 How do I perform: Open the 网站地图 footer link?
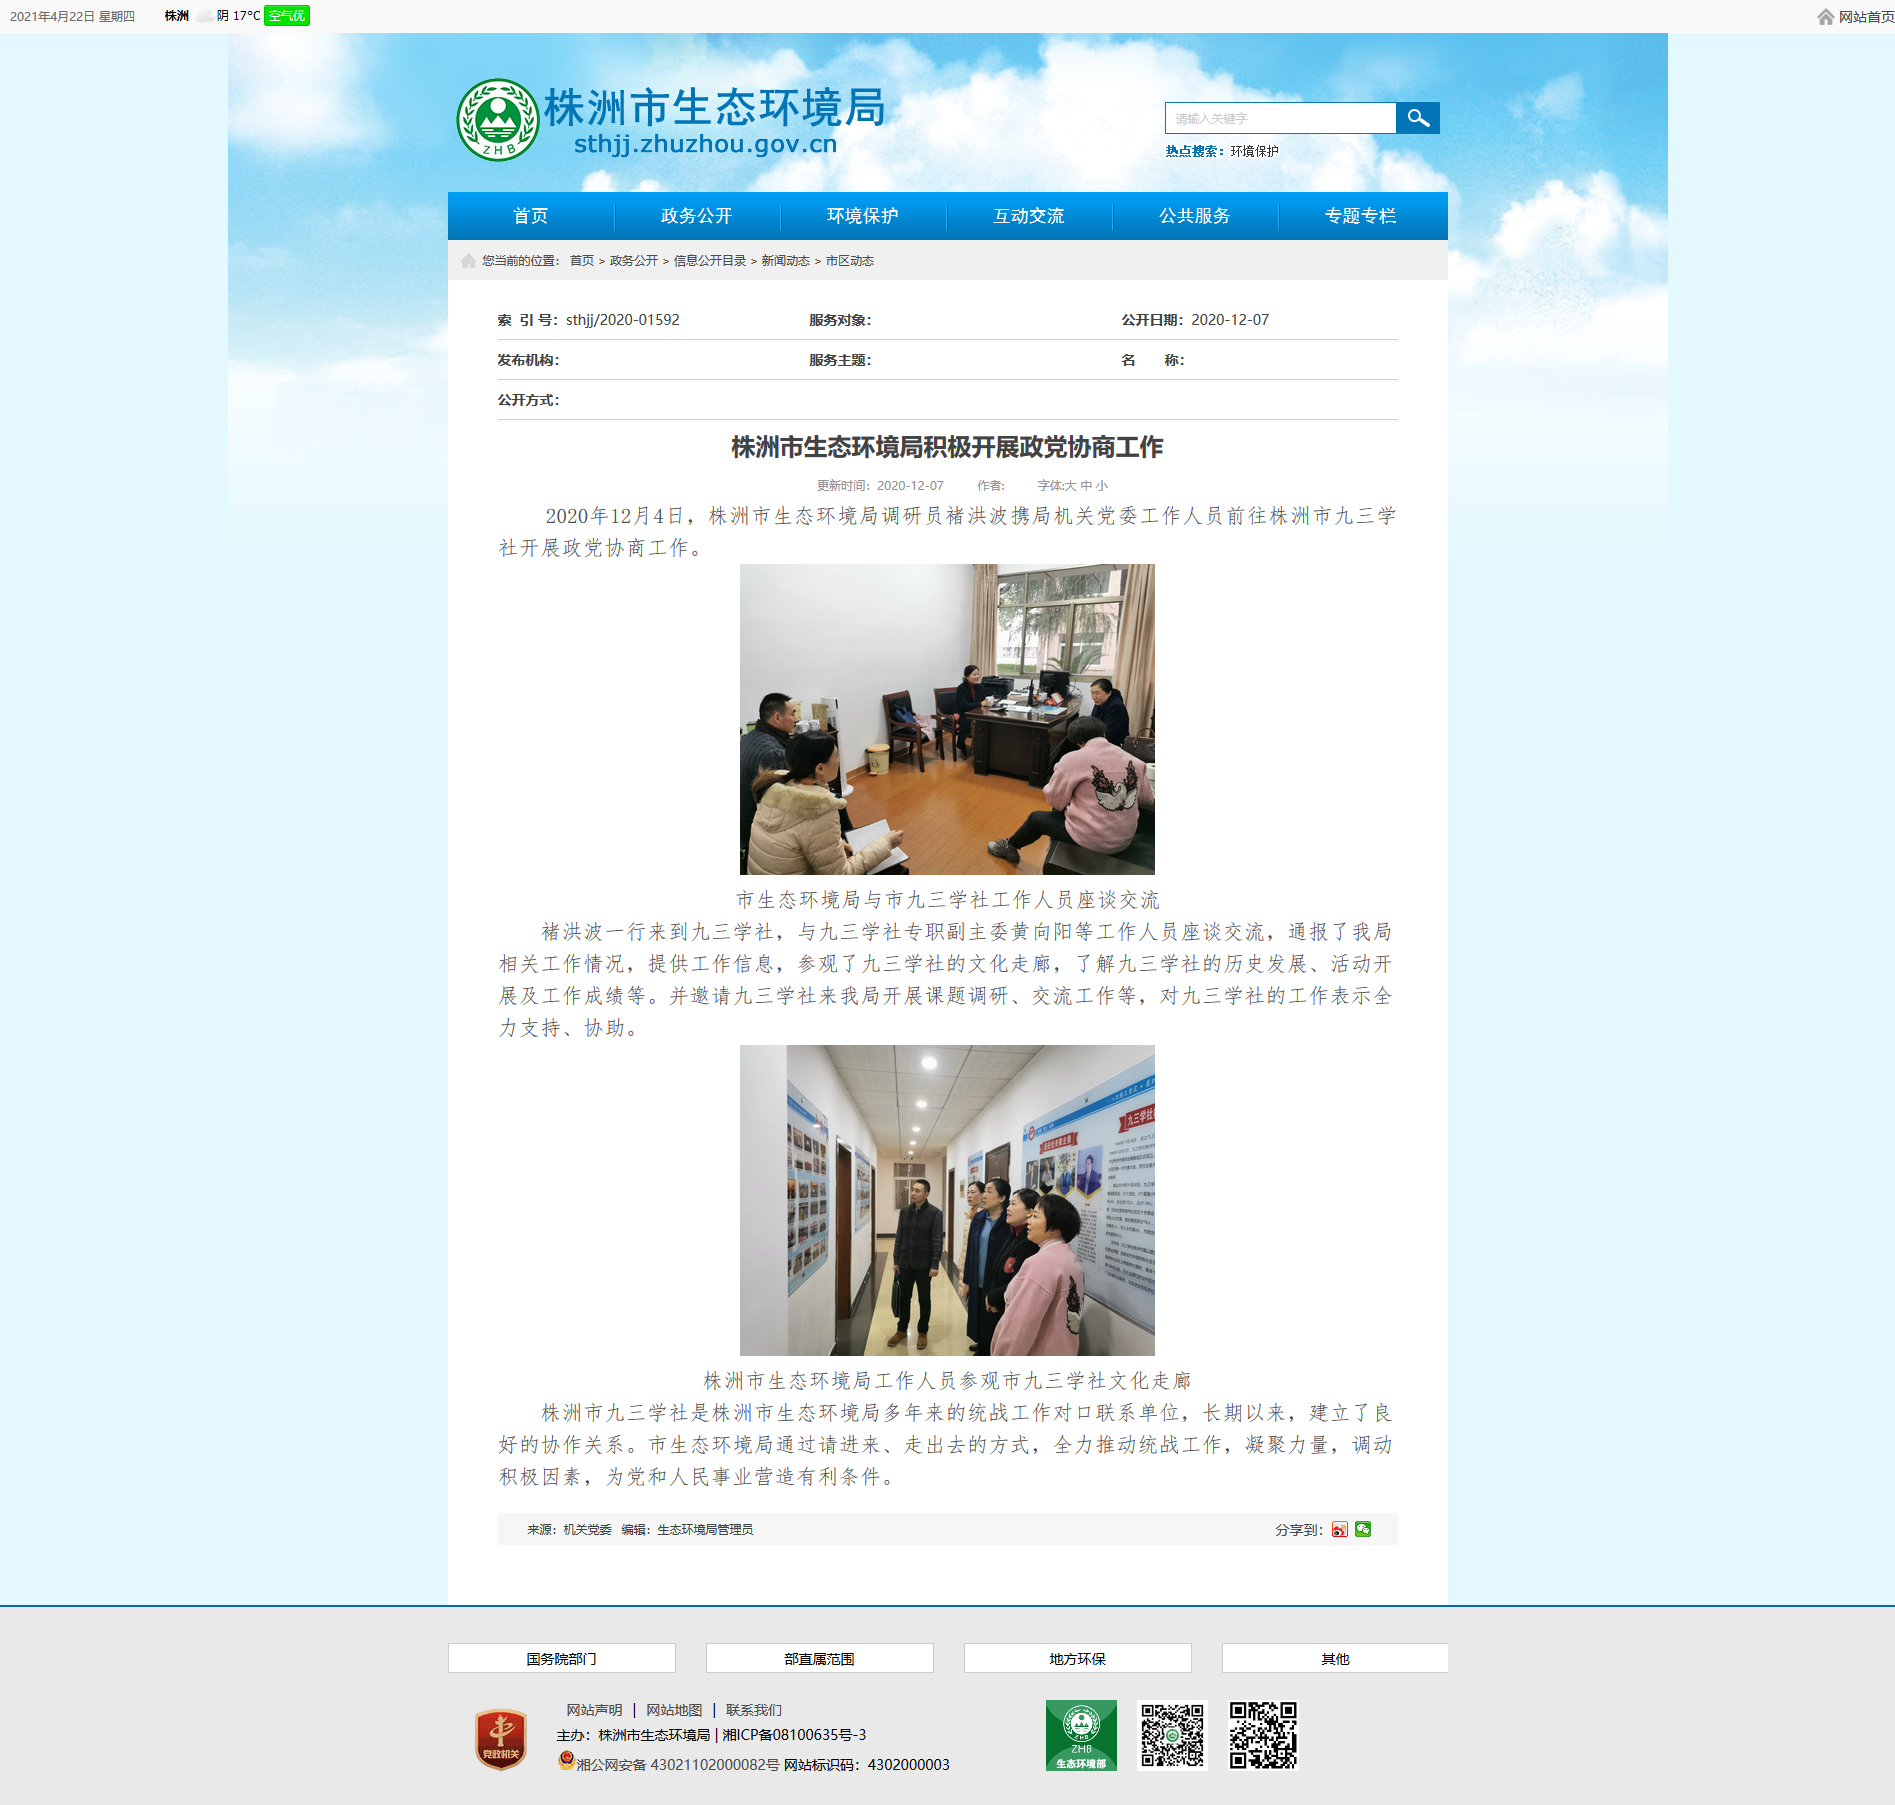674,1710
